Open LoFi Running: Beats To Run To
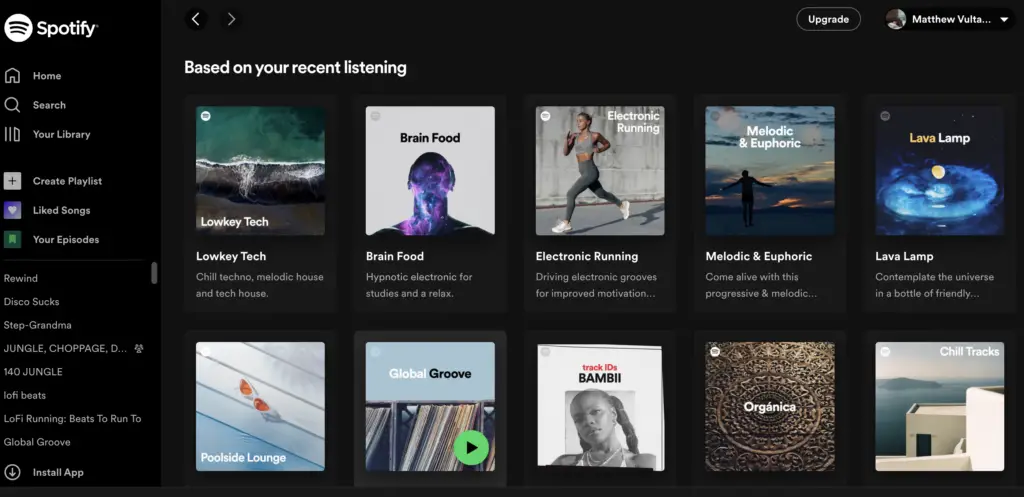The width and height of the screenshot is (1024, 497). [x=72, y=419]
